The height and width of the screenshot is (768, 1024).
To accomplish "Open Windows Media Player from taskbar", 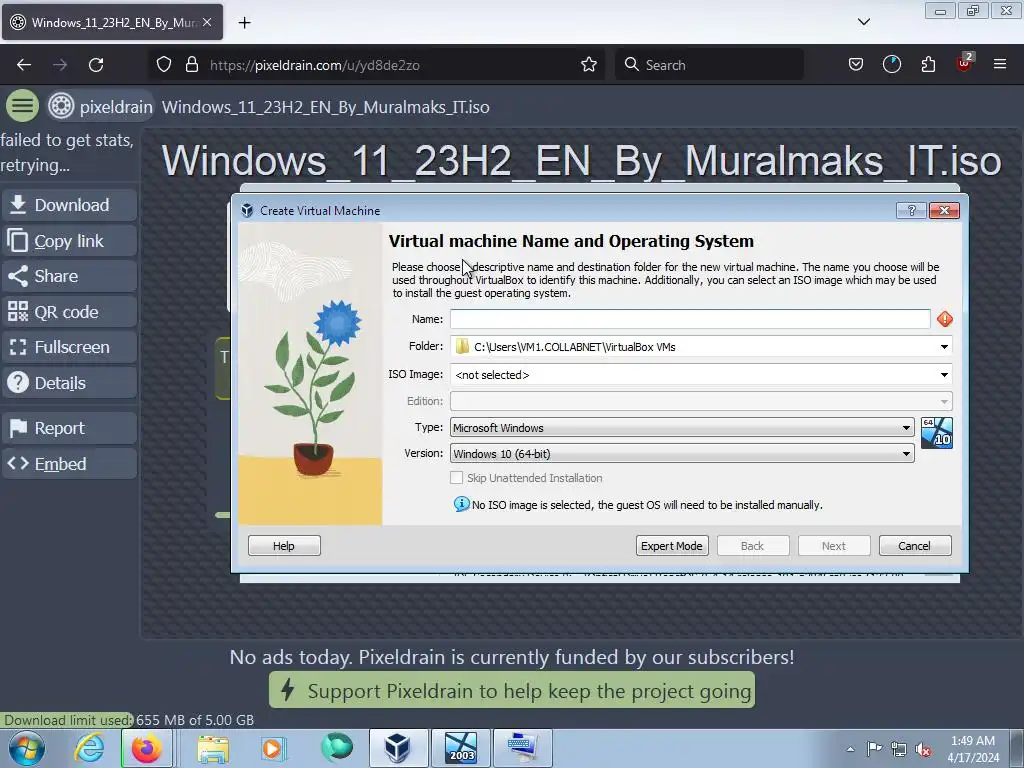I will click(273, 748).
